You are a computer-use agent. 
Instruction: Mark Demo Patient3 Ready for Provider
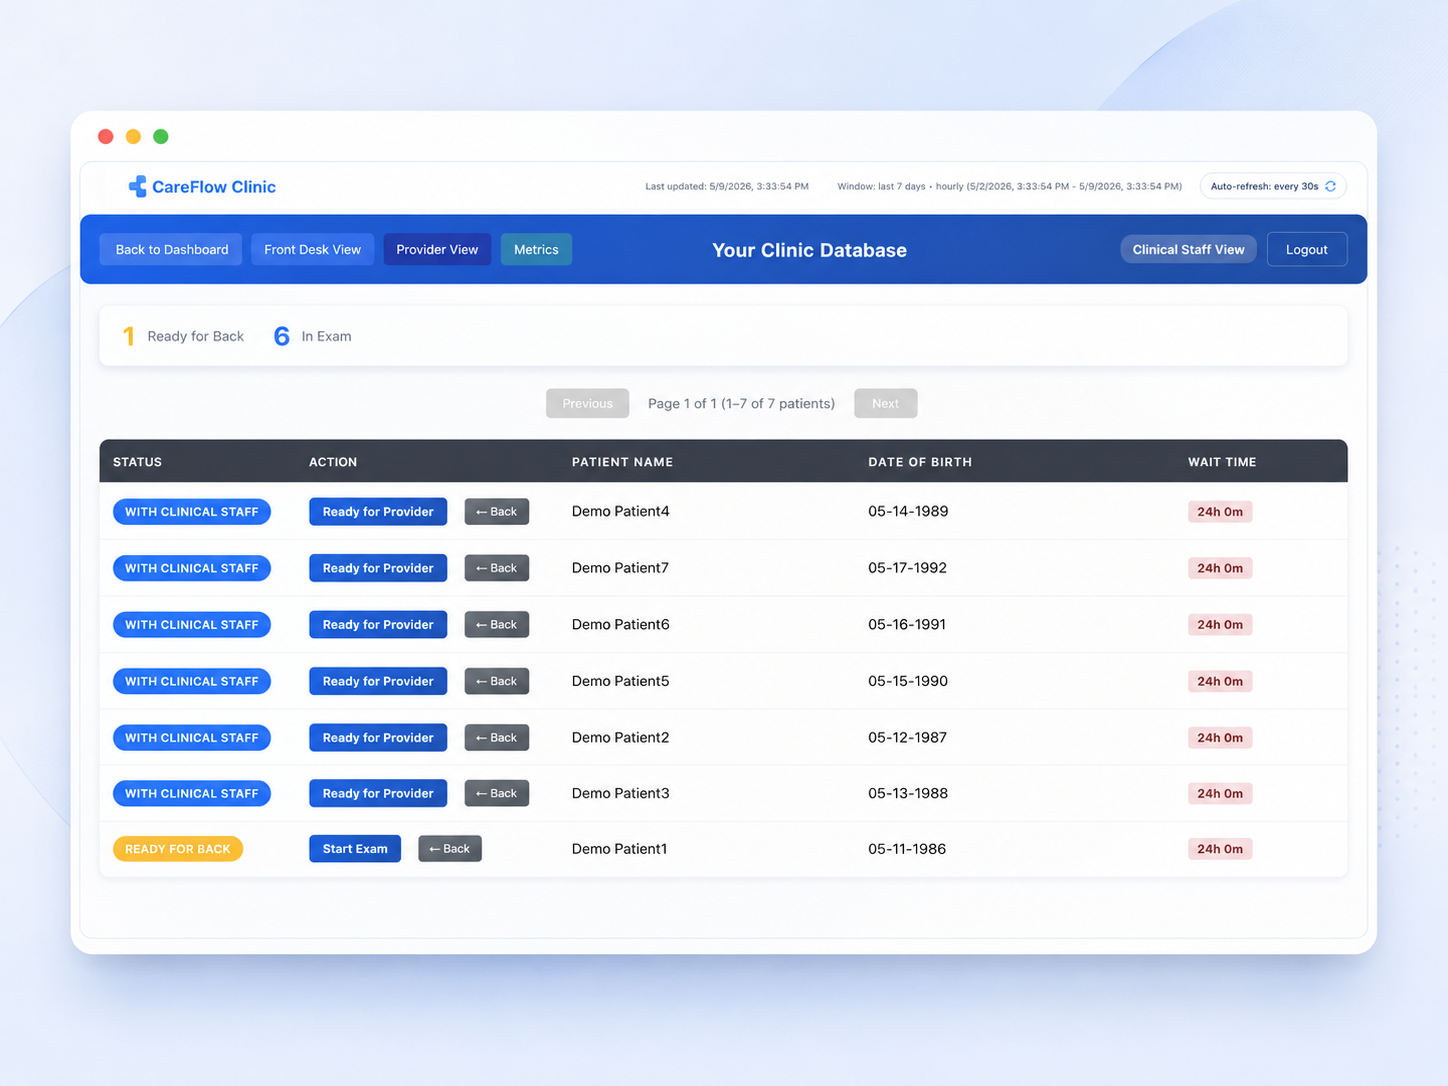tap(378, 793)
